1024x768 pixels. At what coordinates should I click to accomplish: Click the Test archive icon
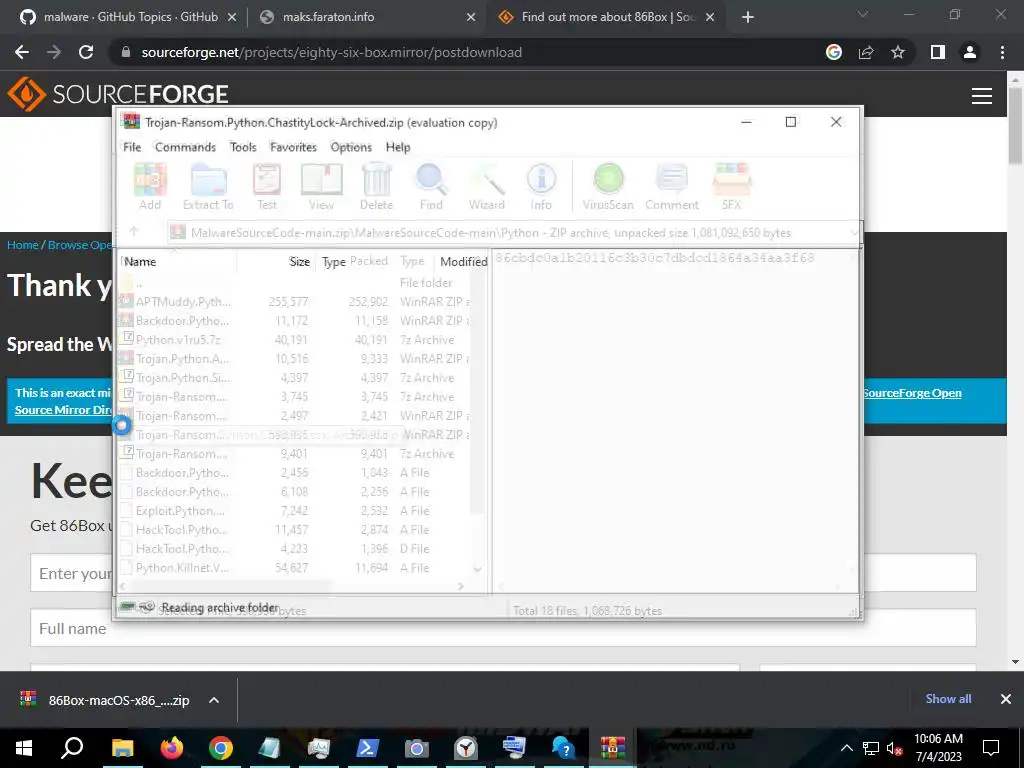(266, 186)
